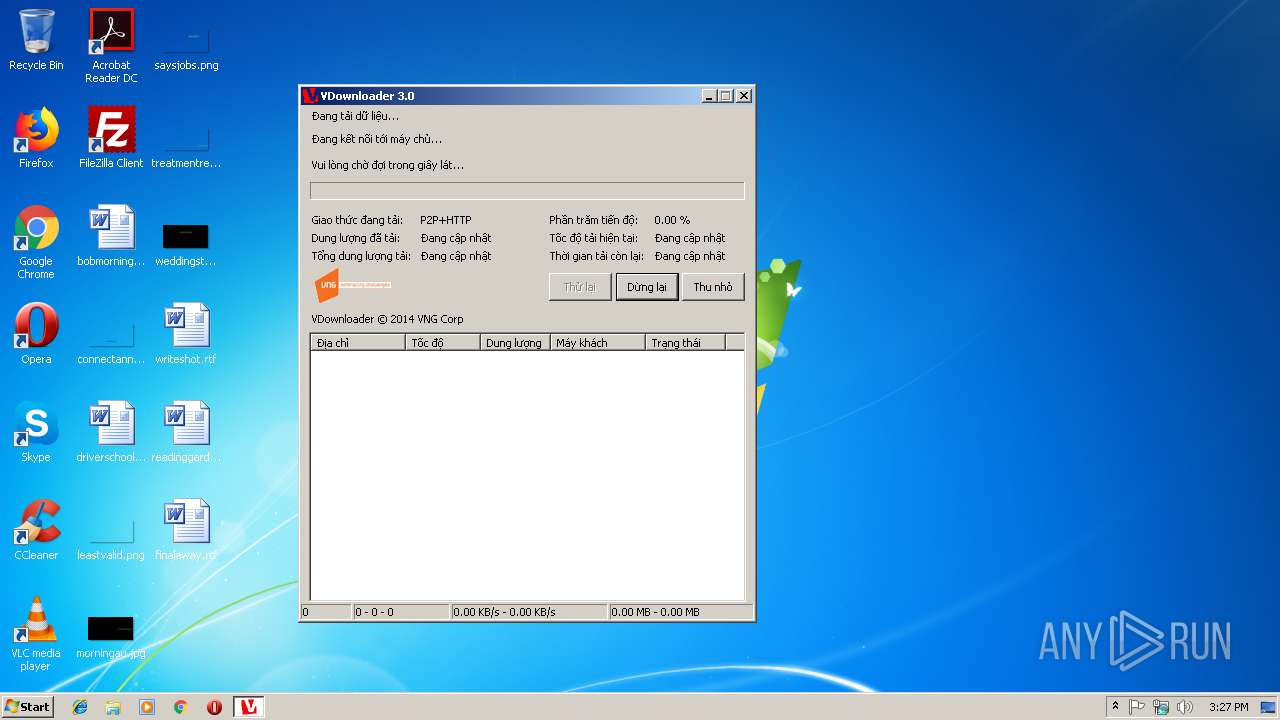
Task: Open the Google Chrome desktop shortcut
Action: [x=36, y=242]
